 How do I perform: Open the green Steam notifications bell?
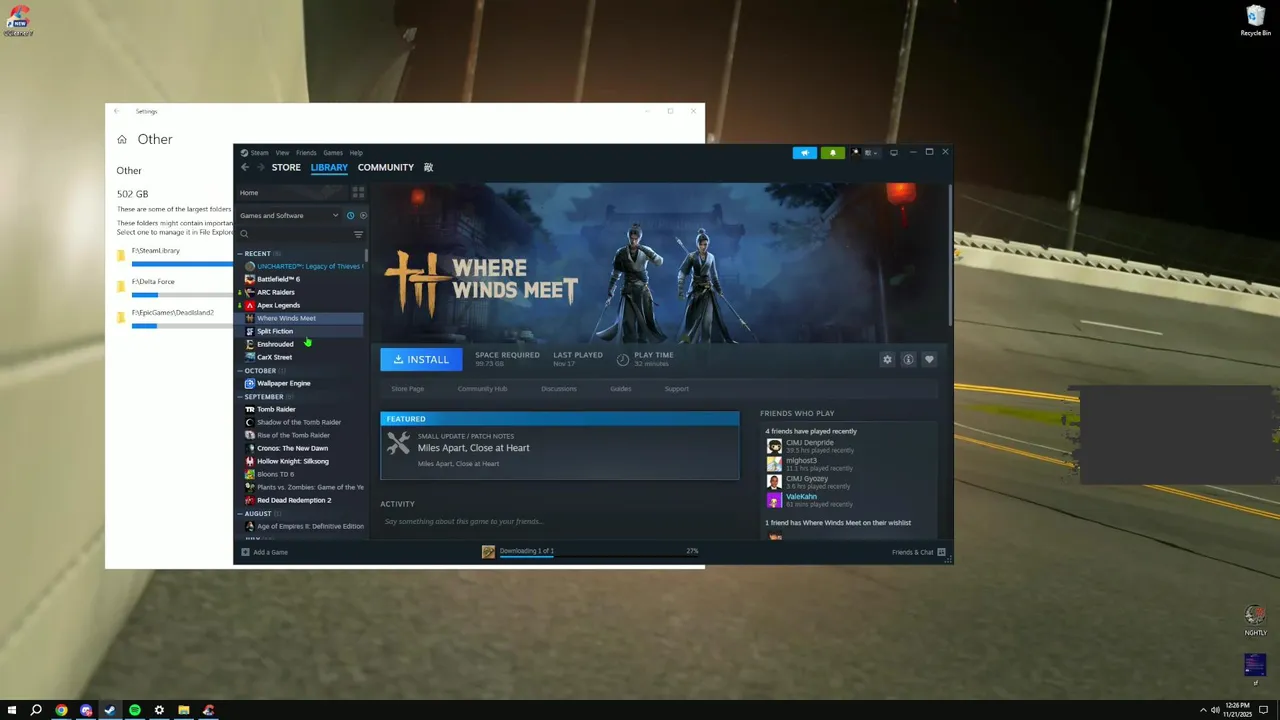pos(832,153)
